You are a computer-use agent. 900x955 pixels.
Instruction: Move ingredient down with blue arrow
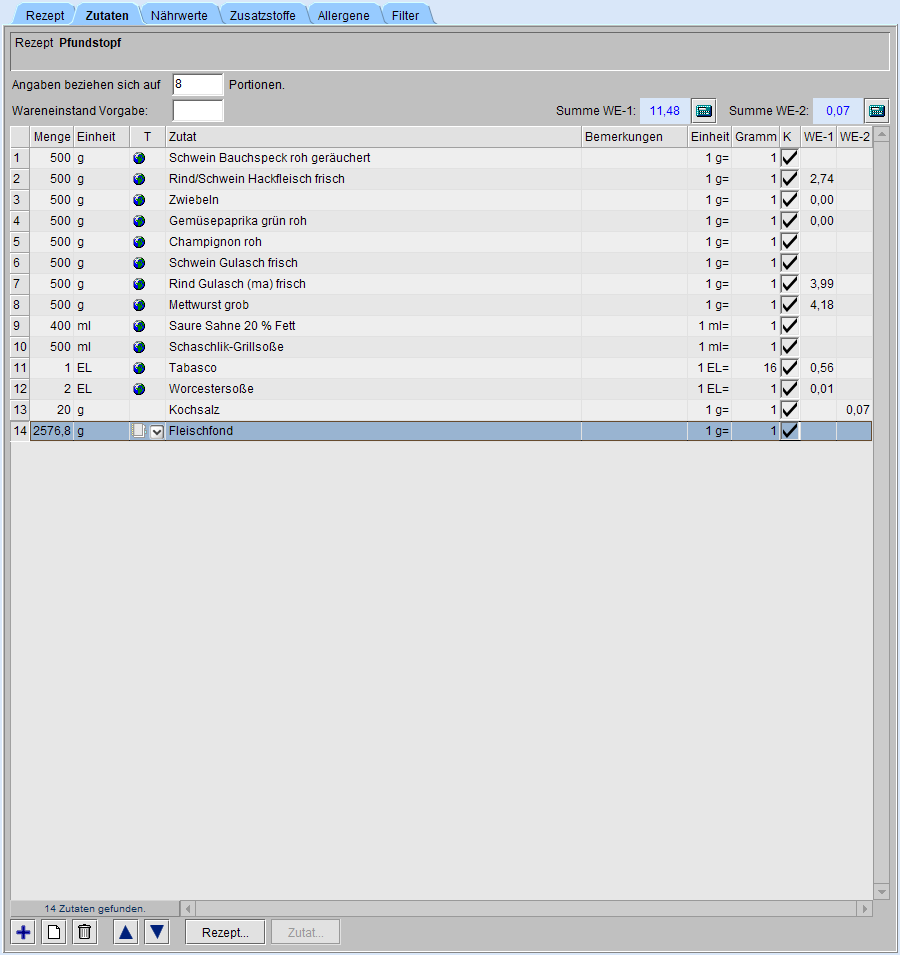[x=156, y=932]
